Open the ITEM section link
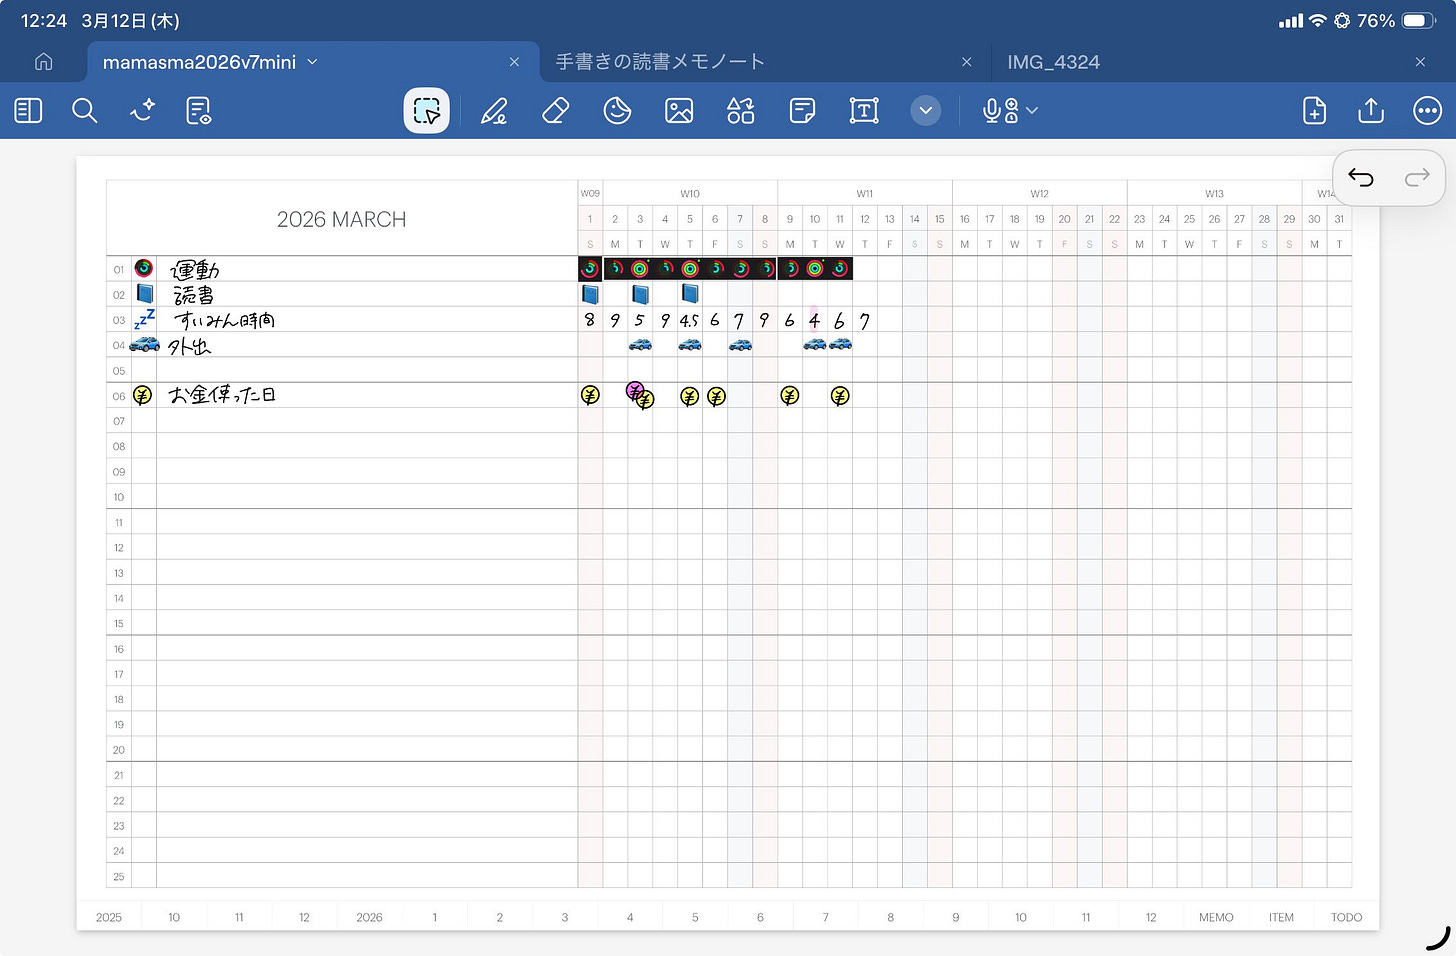 1281,917
